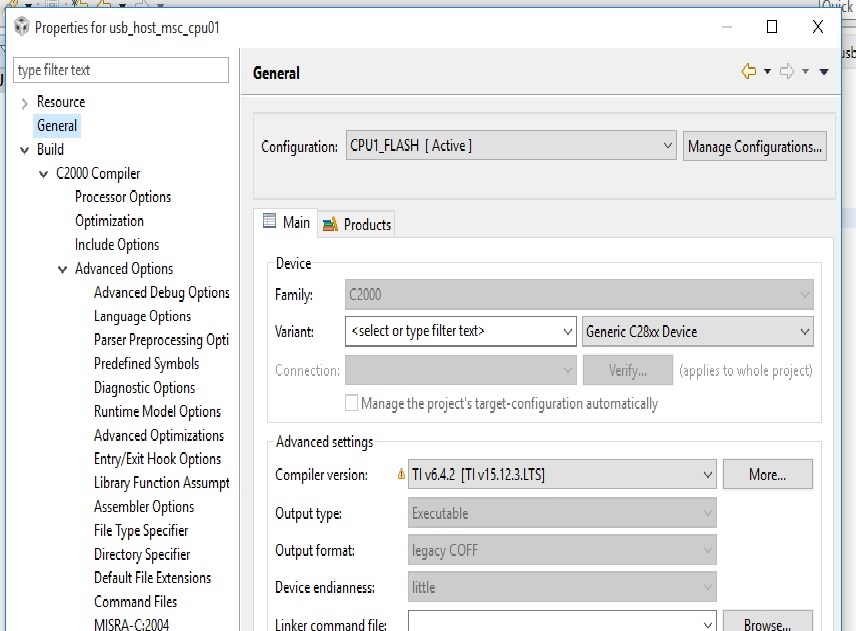
Task: Click the Verify... connection button
Action: pyautogui.click(x=628, y=370)
